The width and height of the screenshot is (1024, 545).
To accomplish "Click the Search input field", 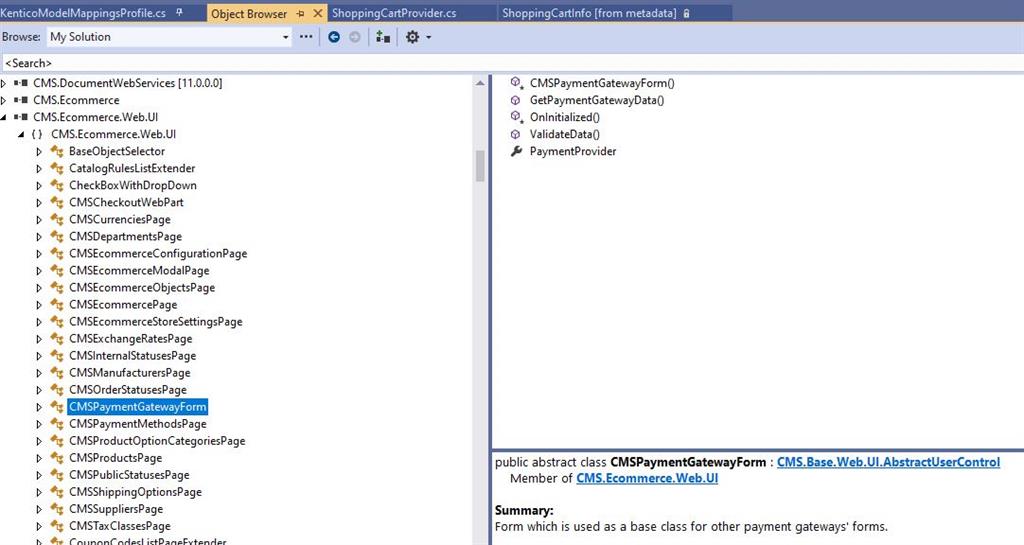I will 512,63.
